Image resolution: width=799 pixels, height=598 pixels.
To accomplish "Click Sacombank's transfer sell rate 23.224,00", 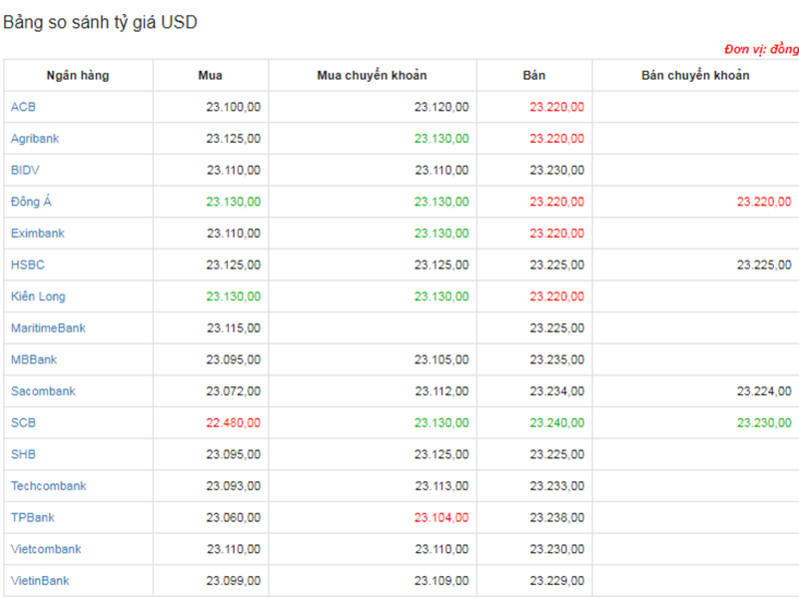I will [764, 391].
